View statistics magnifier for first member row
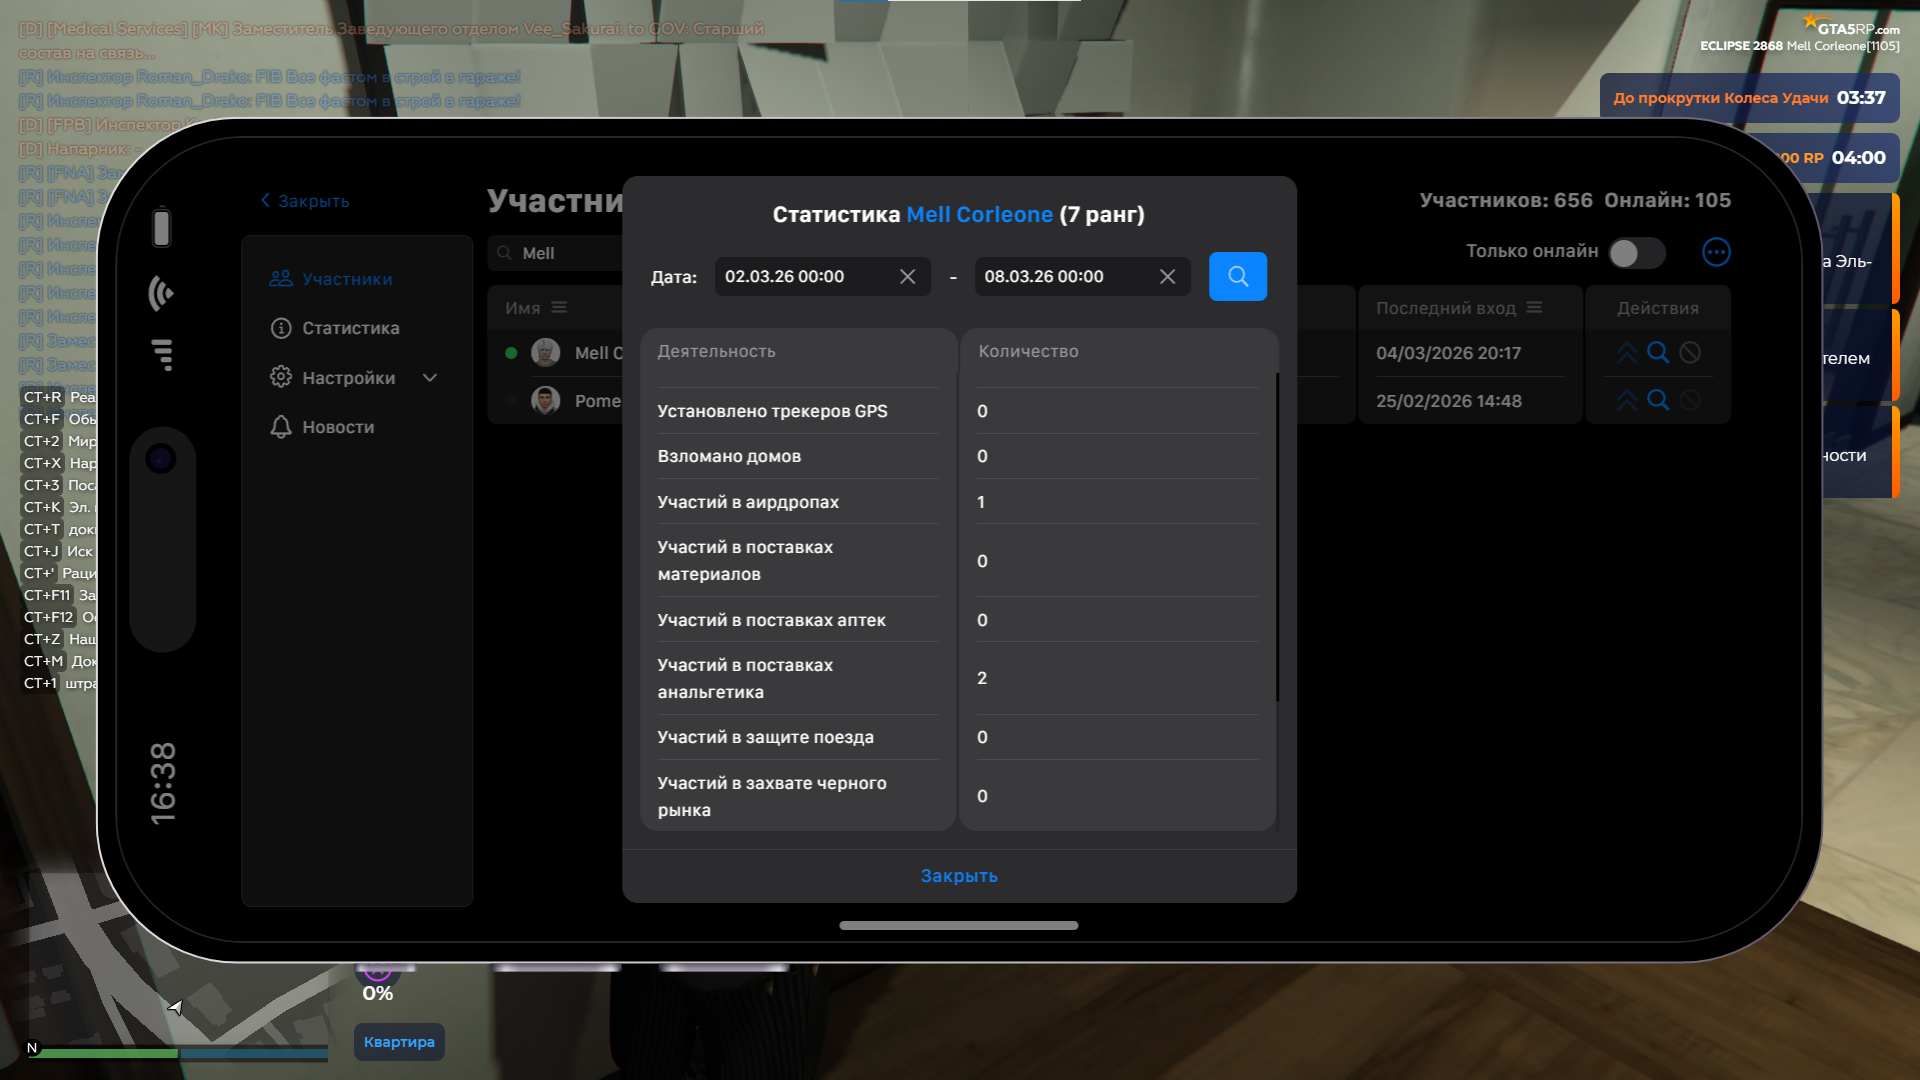 [x=1658, y=353]
